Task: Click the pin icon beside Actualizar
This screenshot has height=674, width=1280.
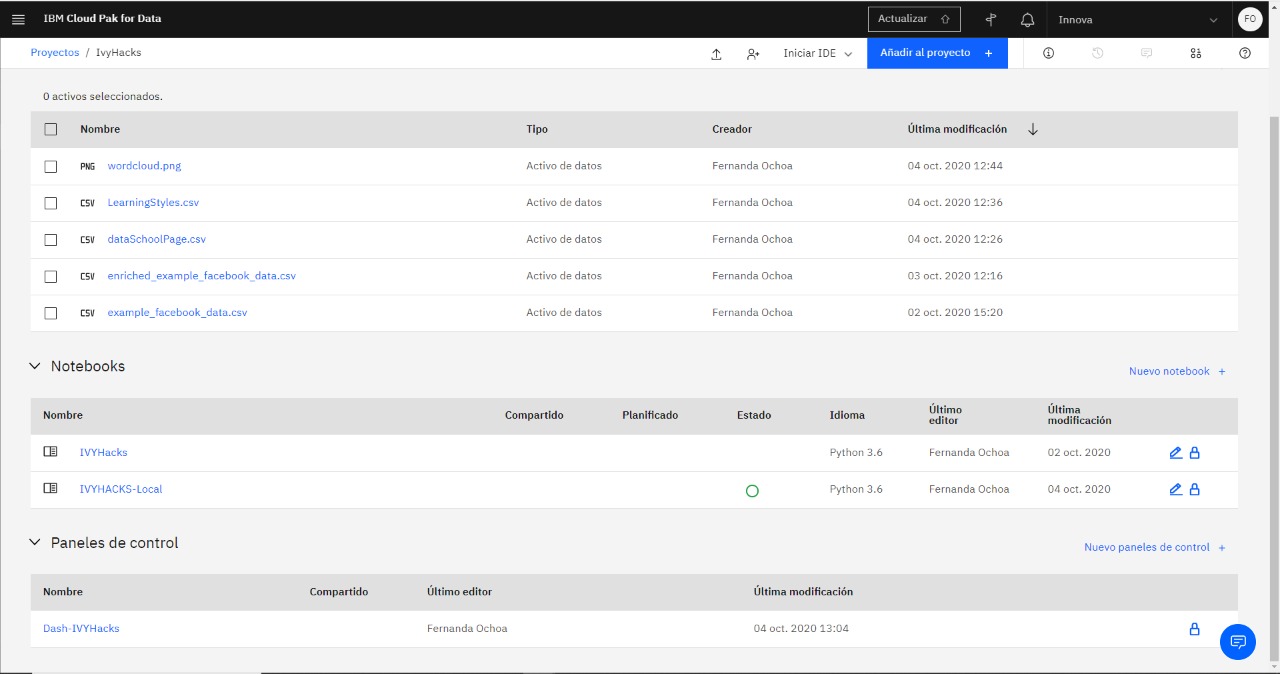Action: 991,19
